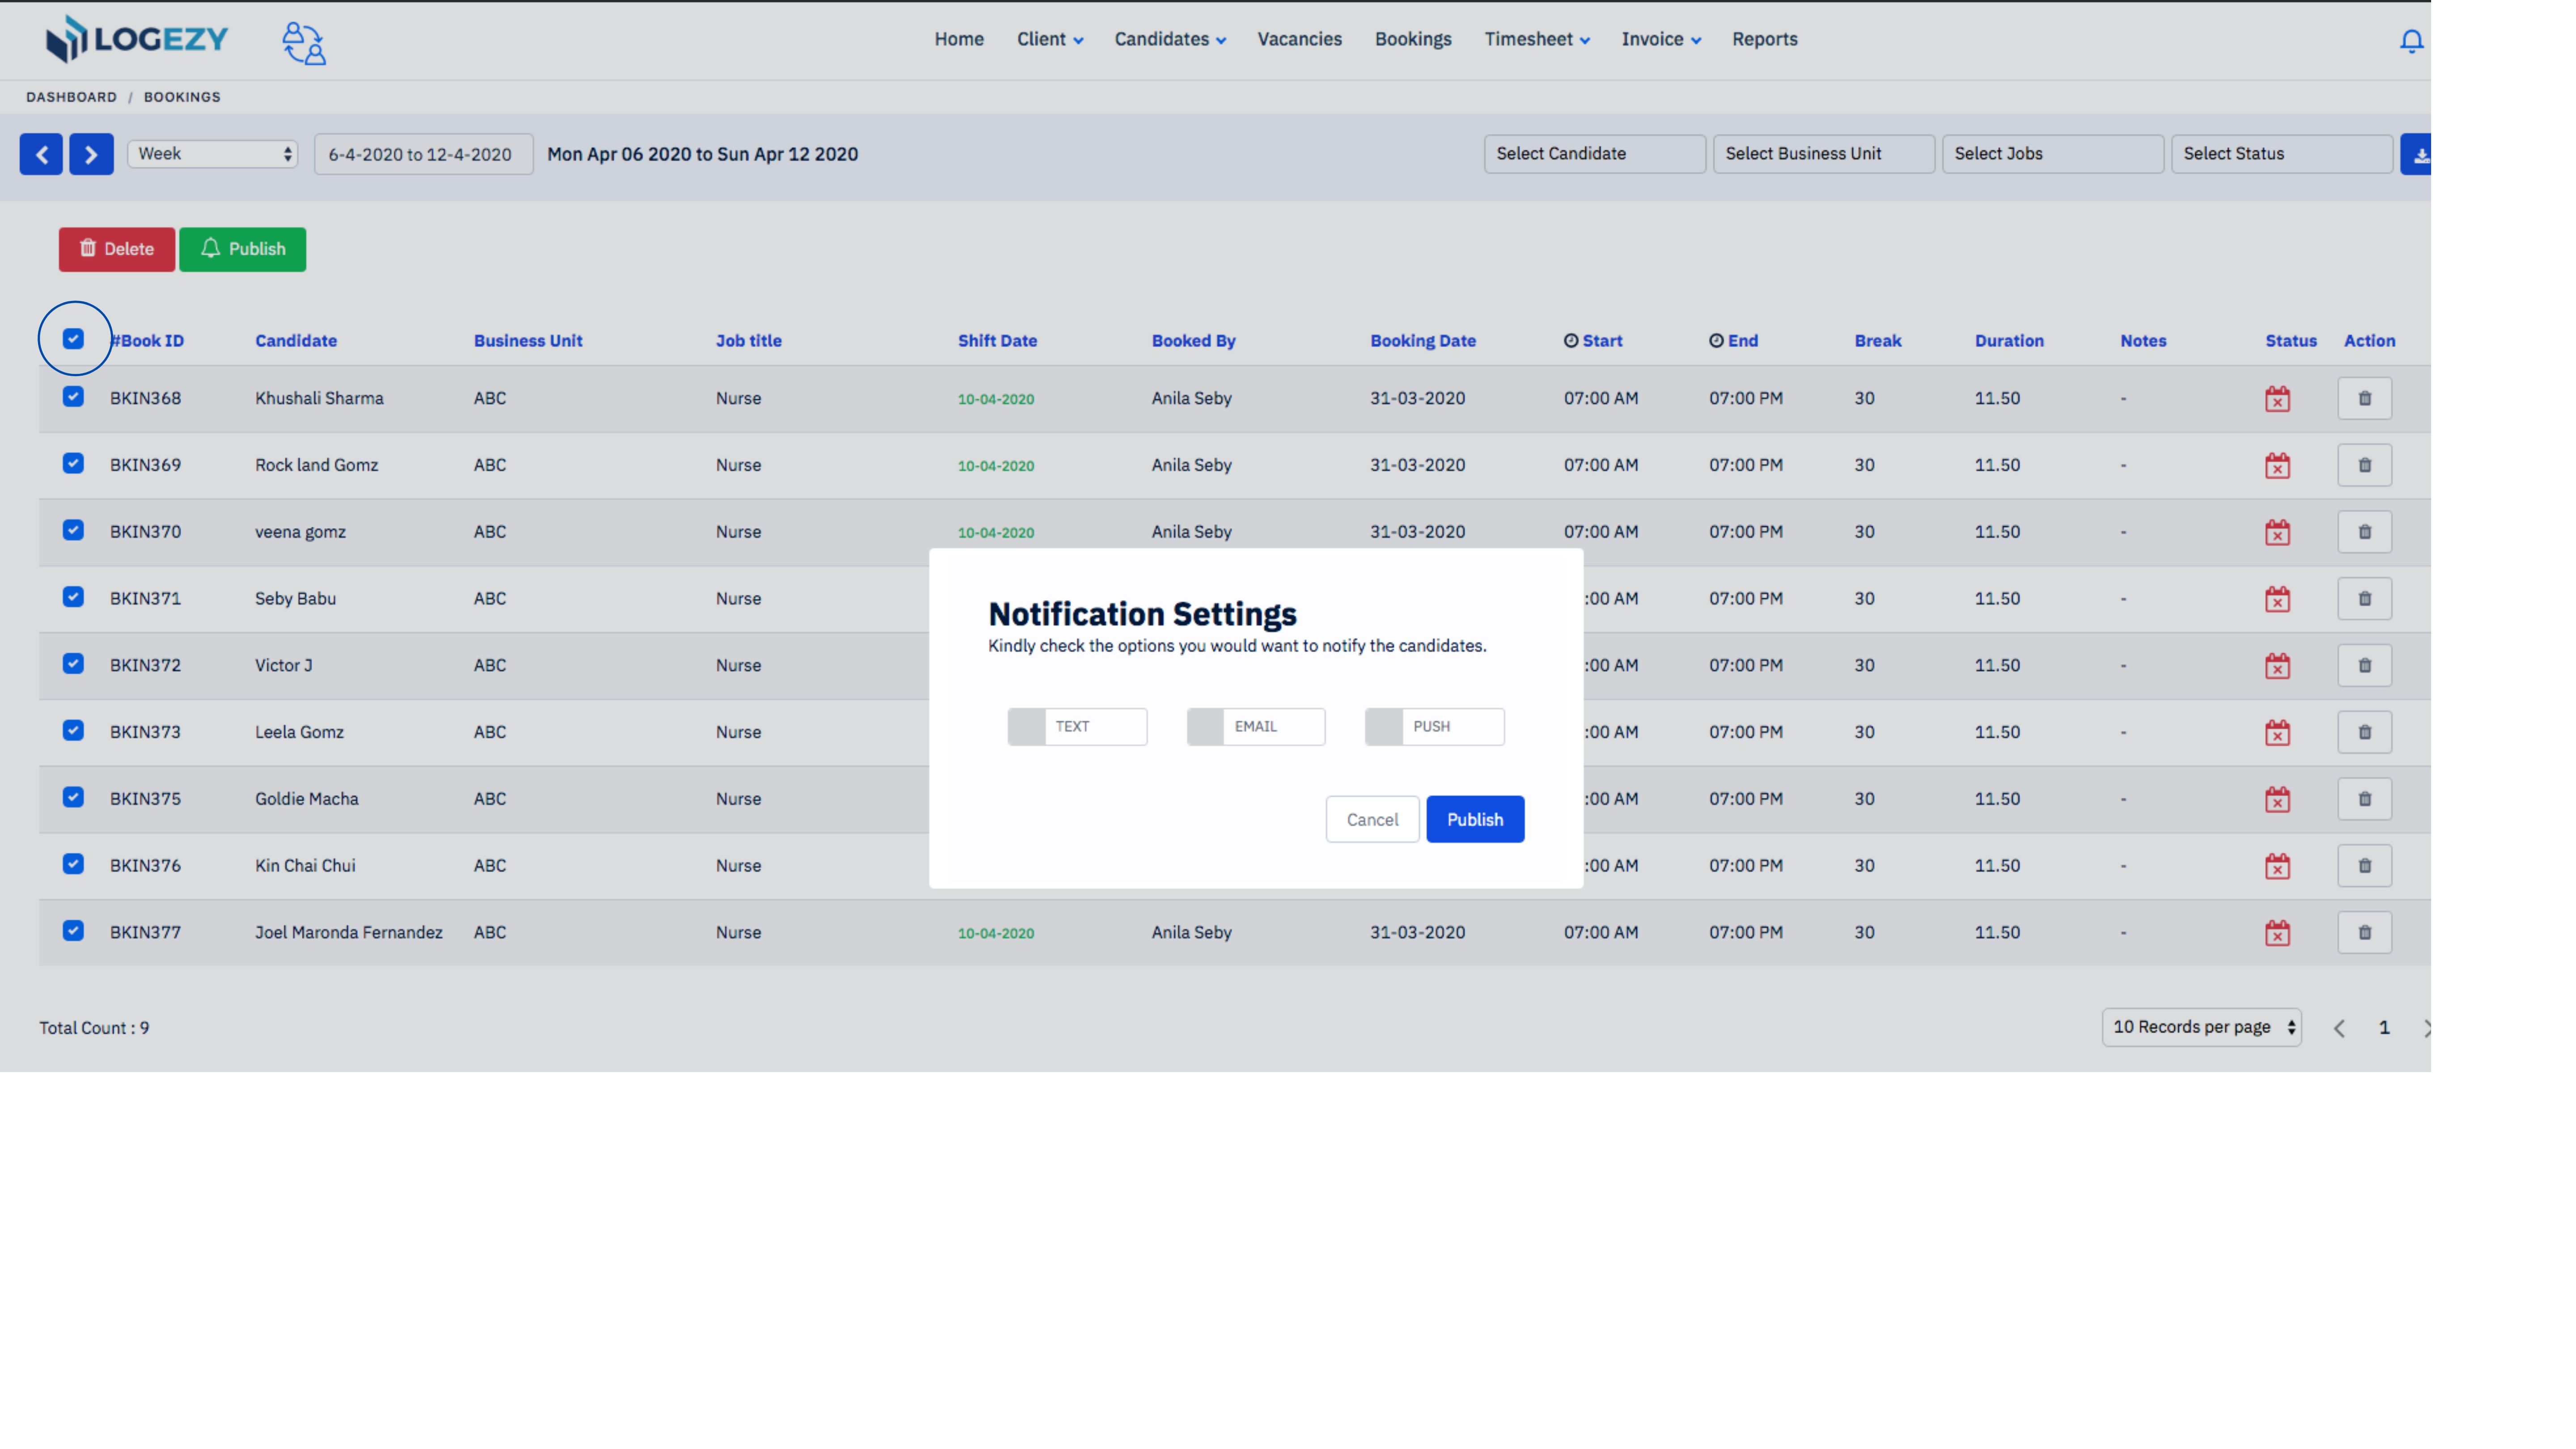Expand the Timesheet menu

pyautogui.click(x=1537, y=40)
